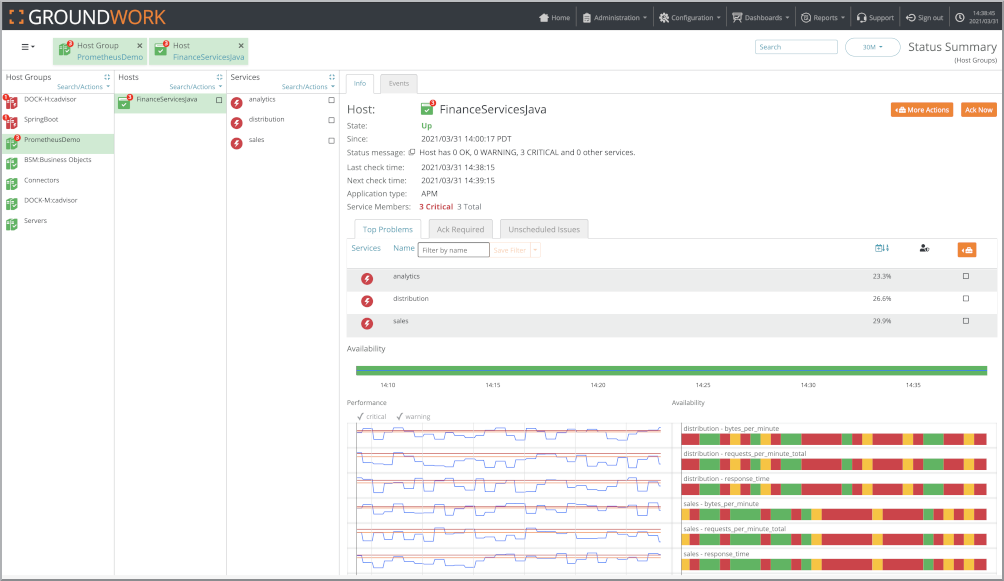Open the hamburger menu icon

[28, 47]
